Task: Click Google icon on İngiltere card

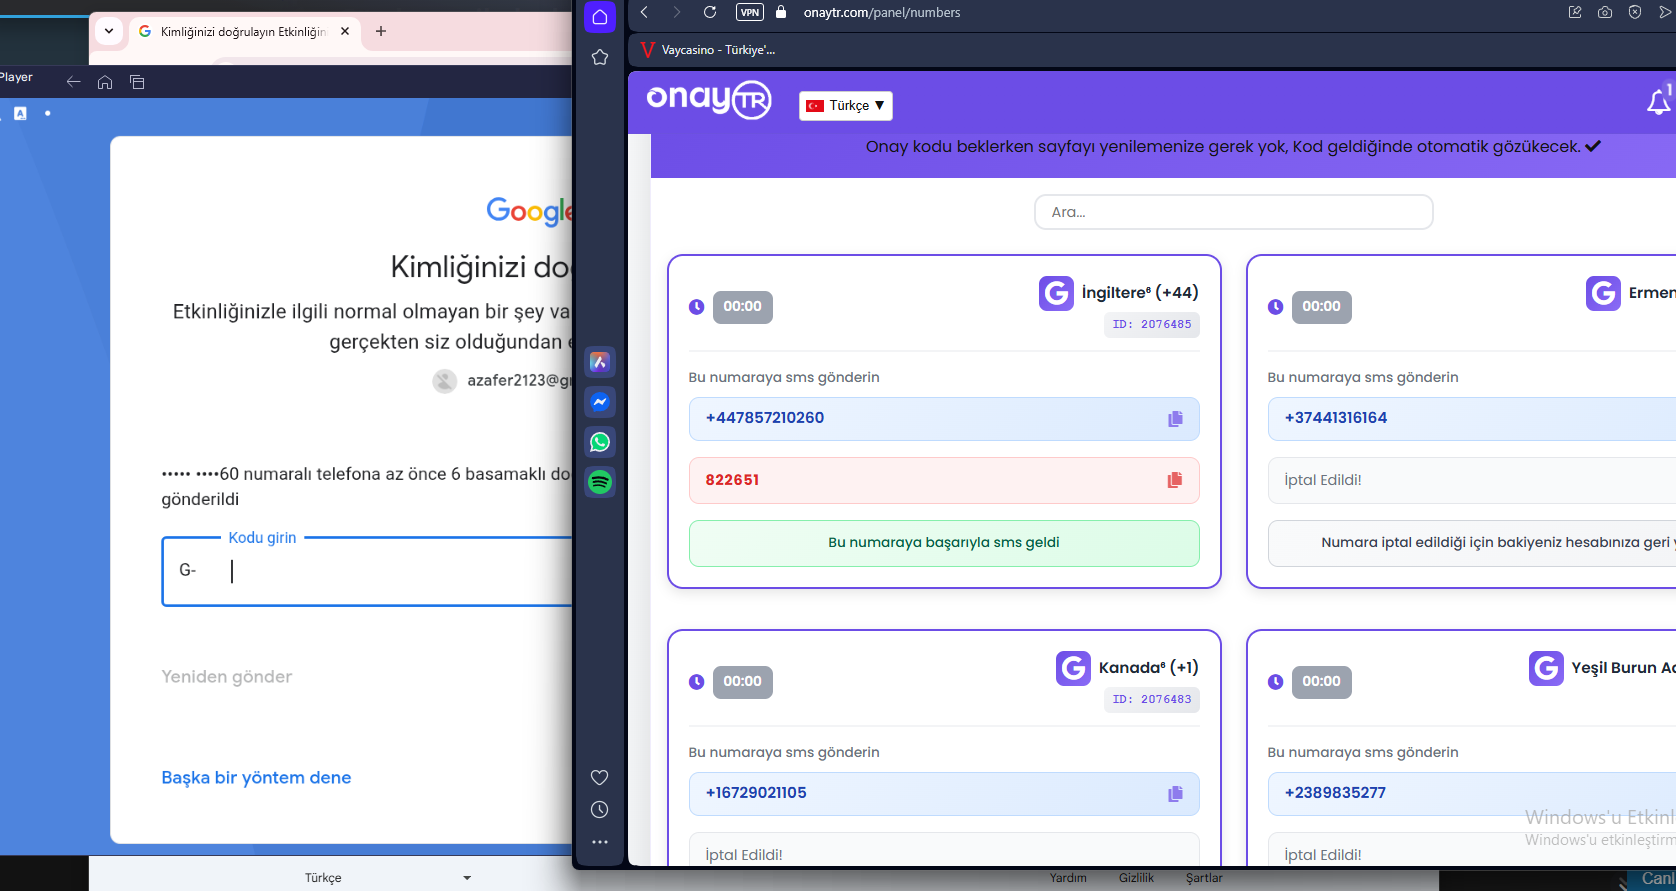Action: pyautogui.click(x=1056, y=293)
